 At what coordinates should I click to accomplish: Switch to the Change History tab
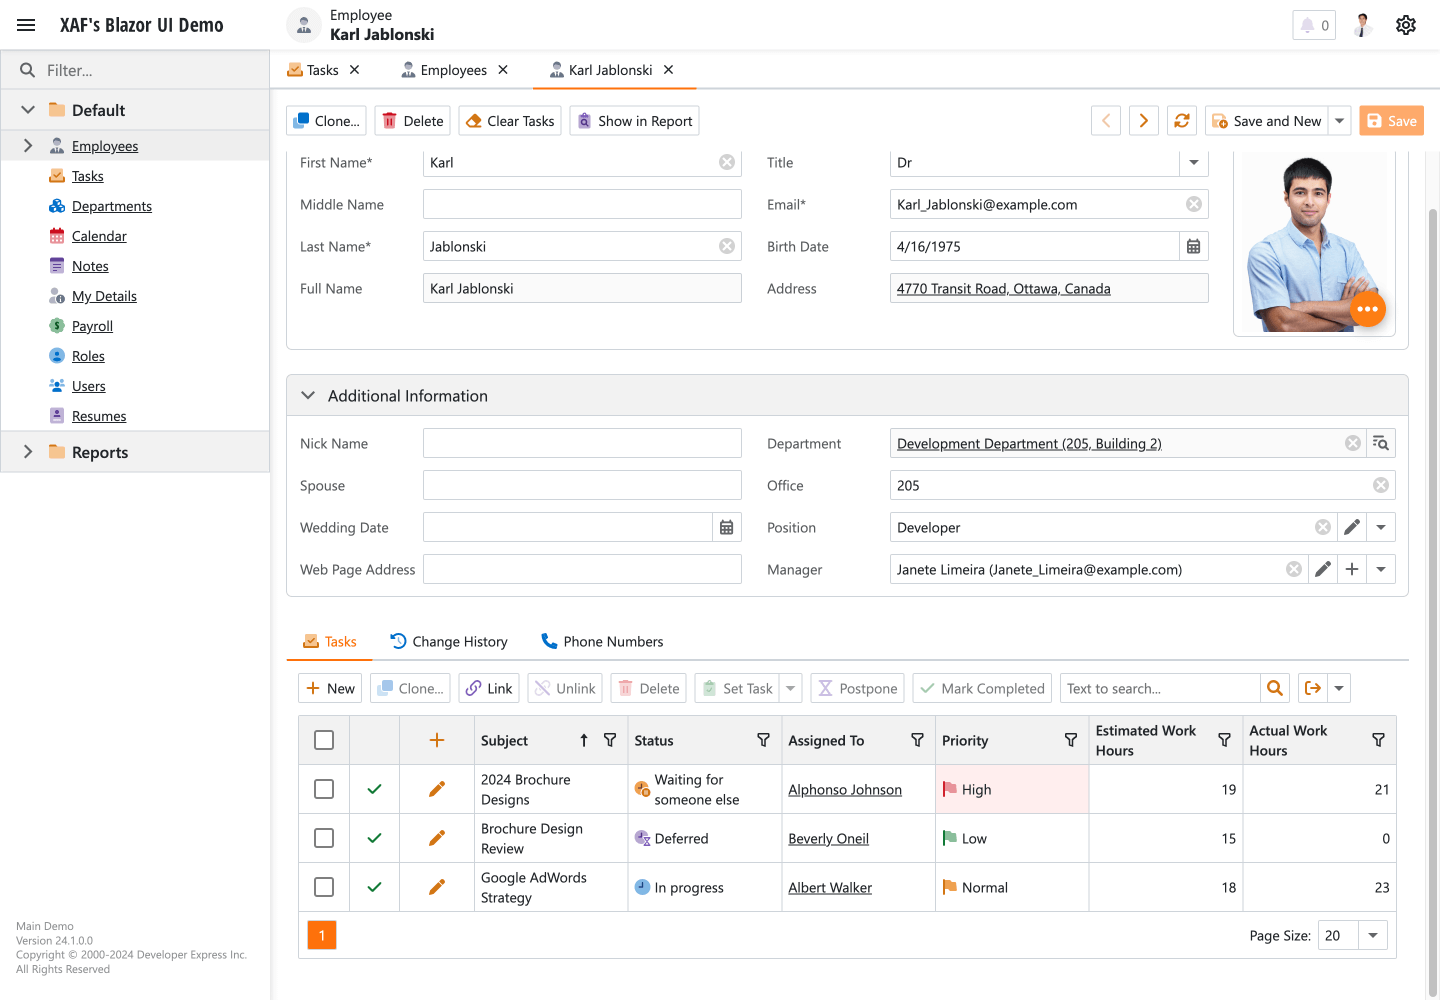pyautogui.click(x=449, y=642)
